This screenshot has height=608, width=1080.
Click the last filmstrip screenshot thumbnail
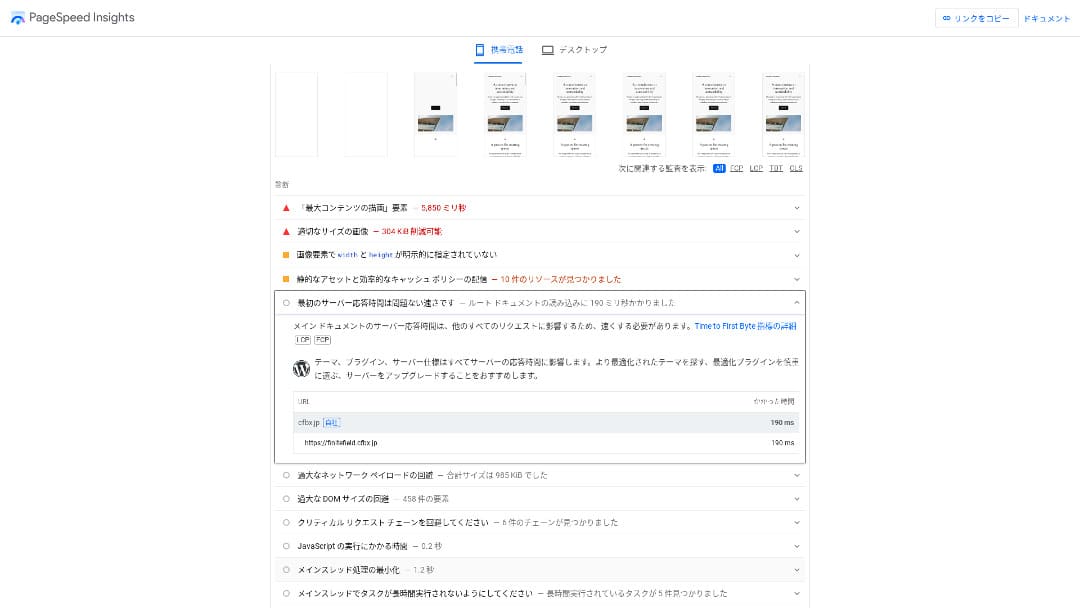(x=782, y=115)
